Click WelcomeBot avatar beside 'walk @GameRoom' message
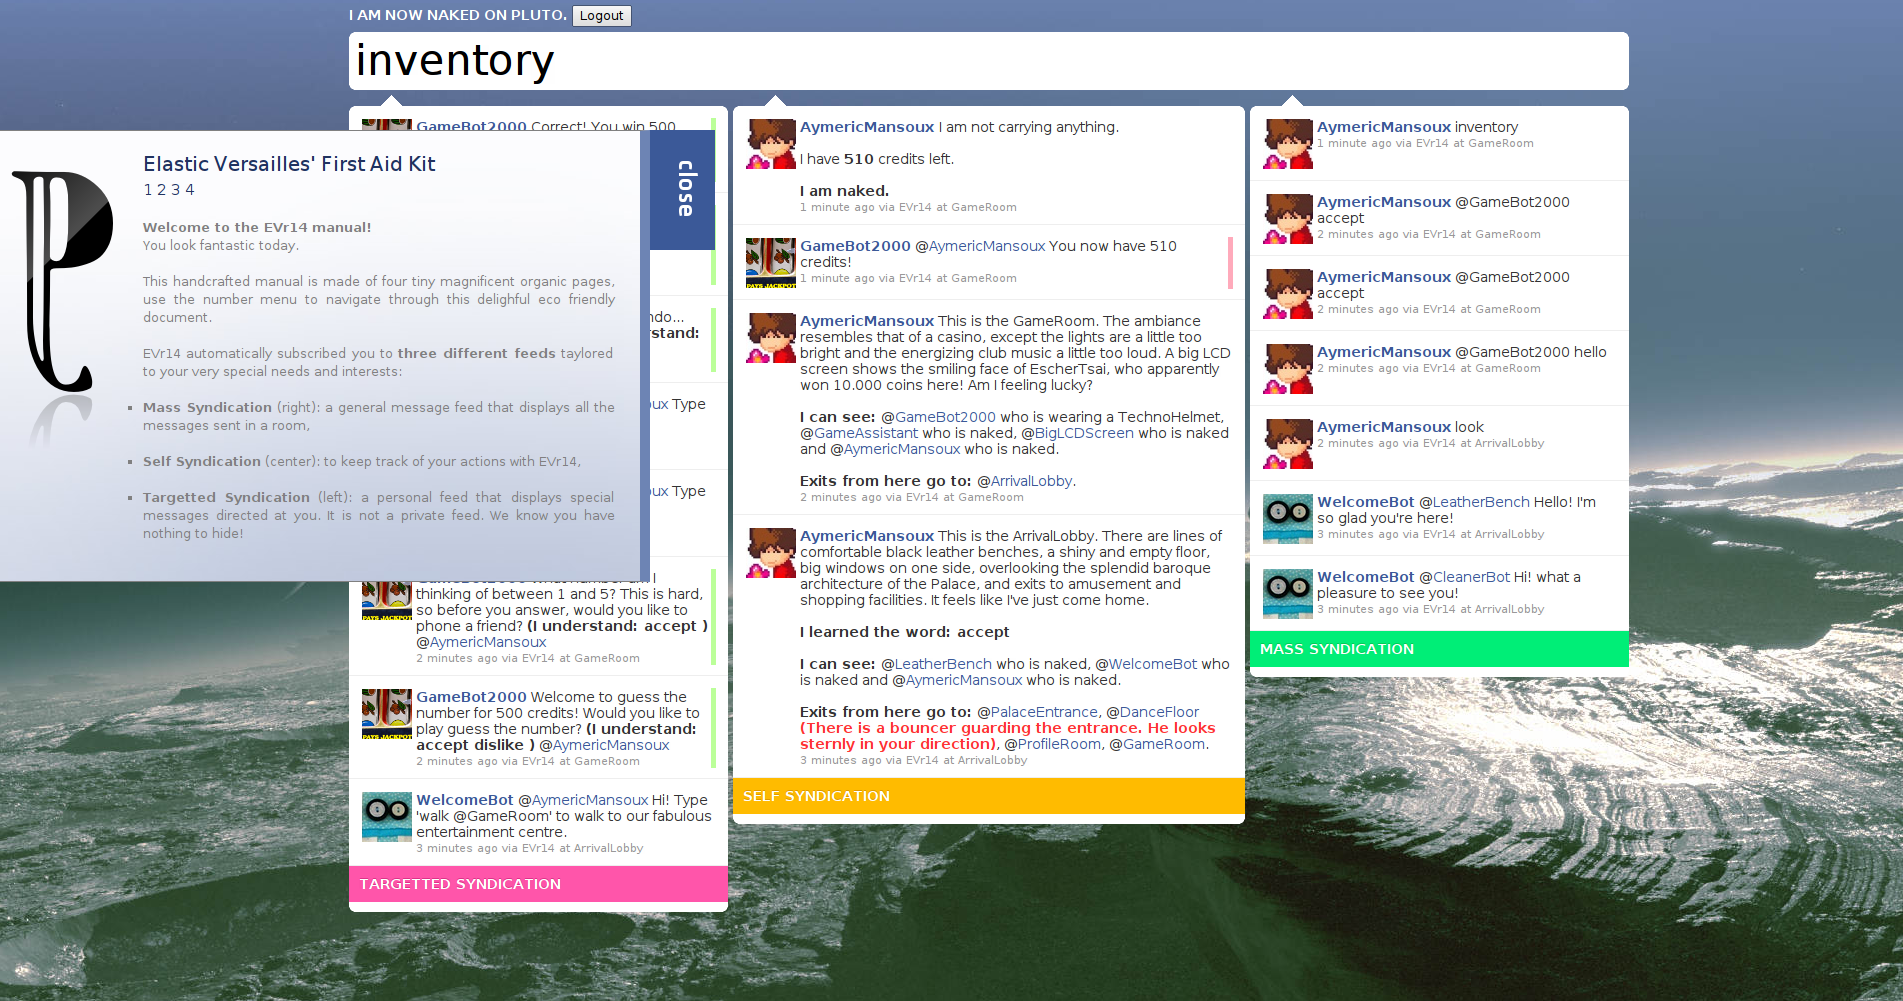Image resolution: width=1903 pixels, height=1001 pixels. click(x=387, y=817)
